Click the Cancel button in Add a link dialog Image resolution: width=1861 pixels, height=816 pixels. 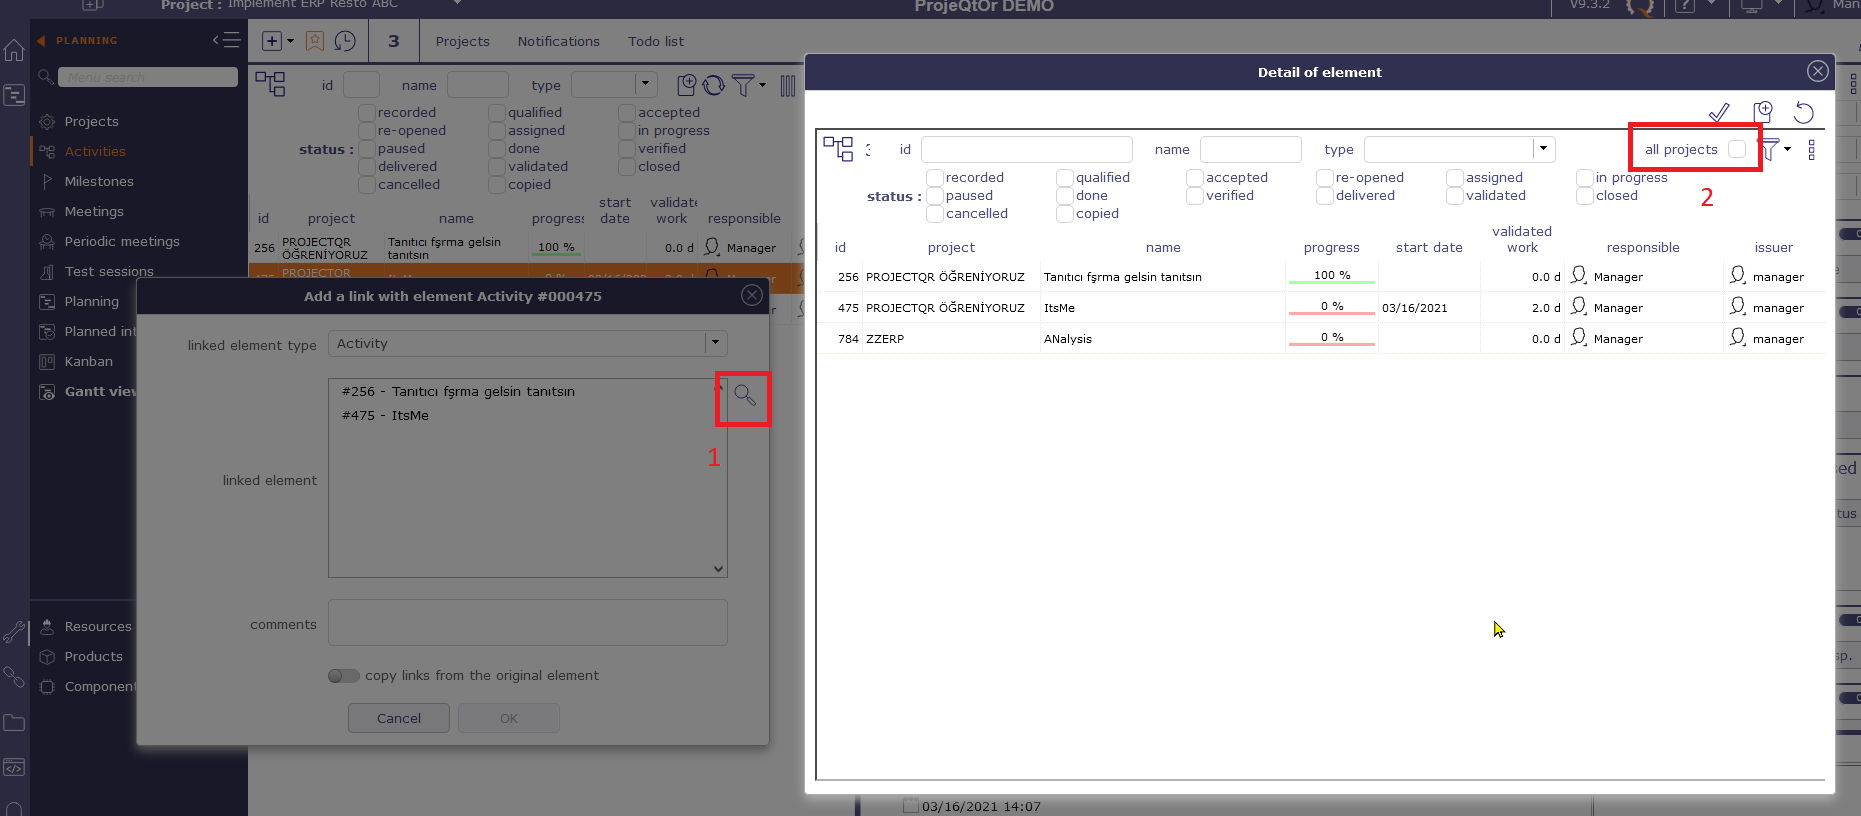[x=398, y=718]
